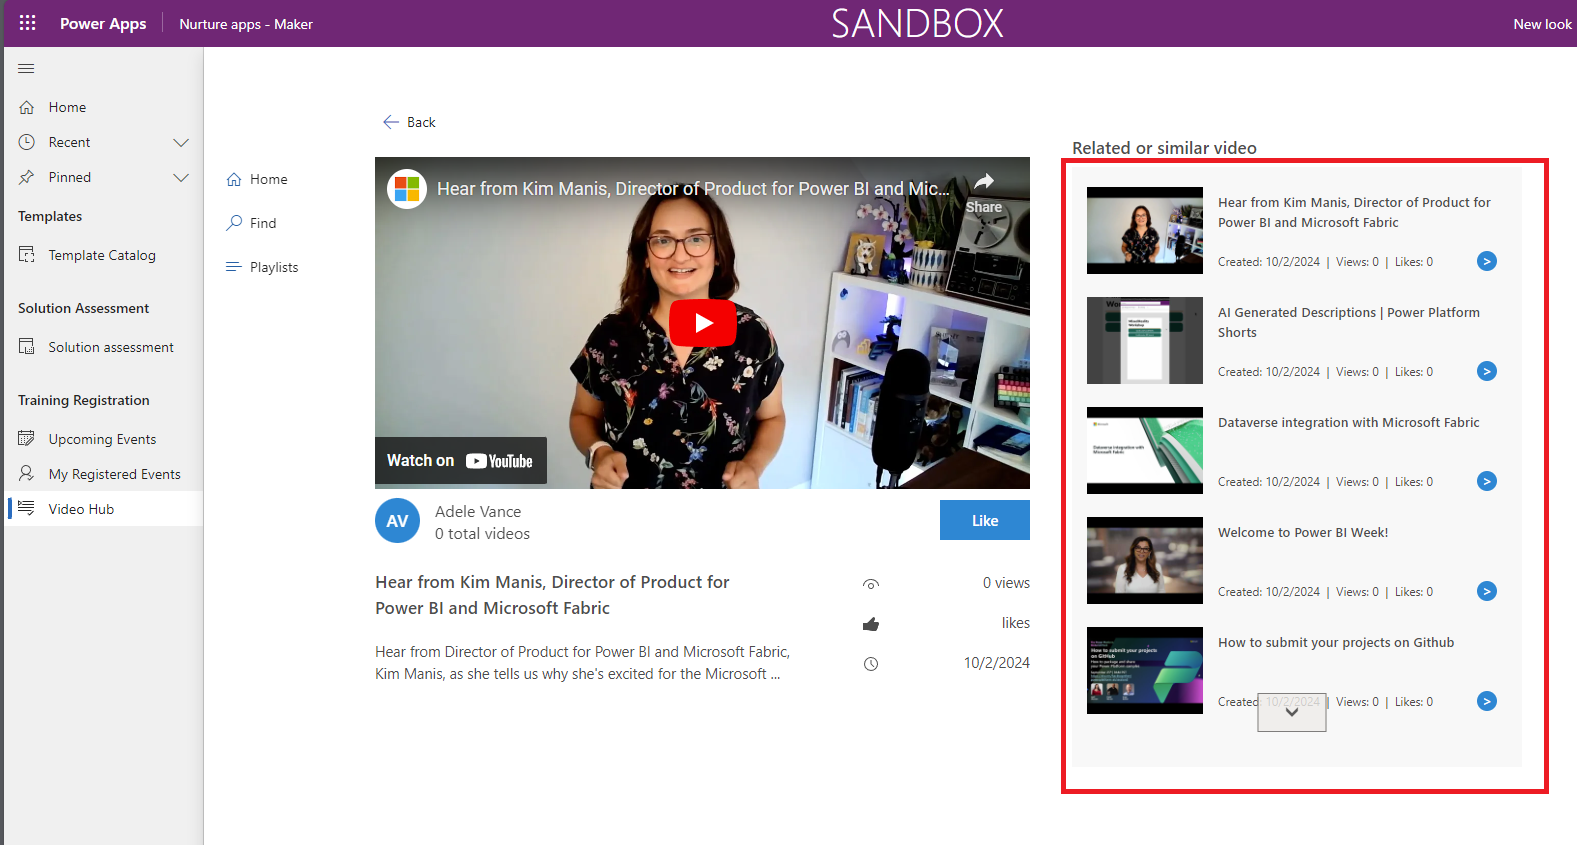Click the video title at top of player
This screenshot has width=1577, height=845.
[693, 188]
